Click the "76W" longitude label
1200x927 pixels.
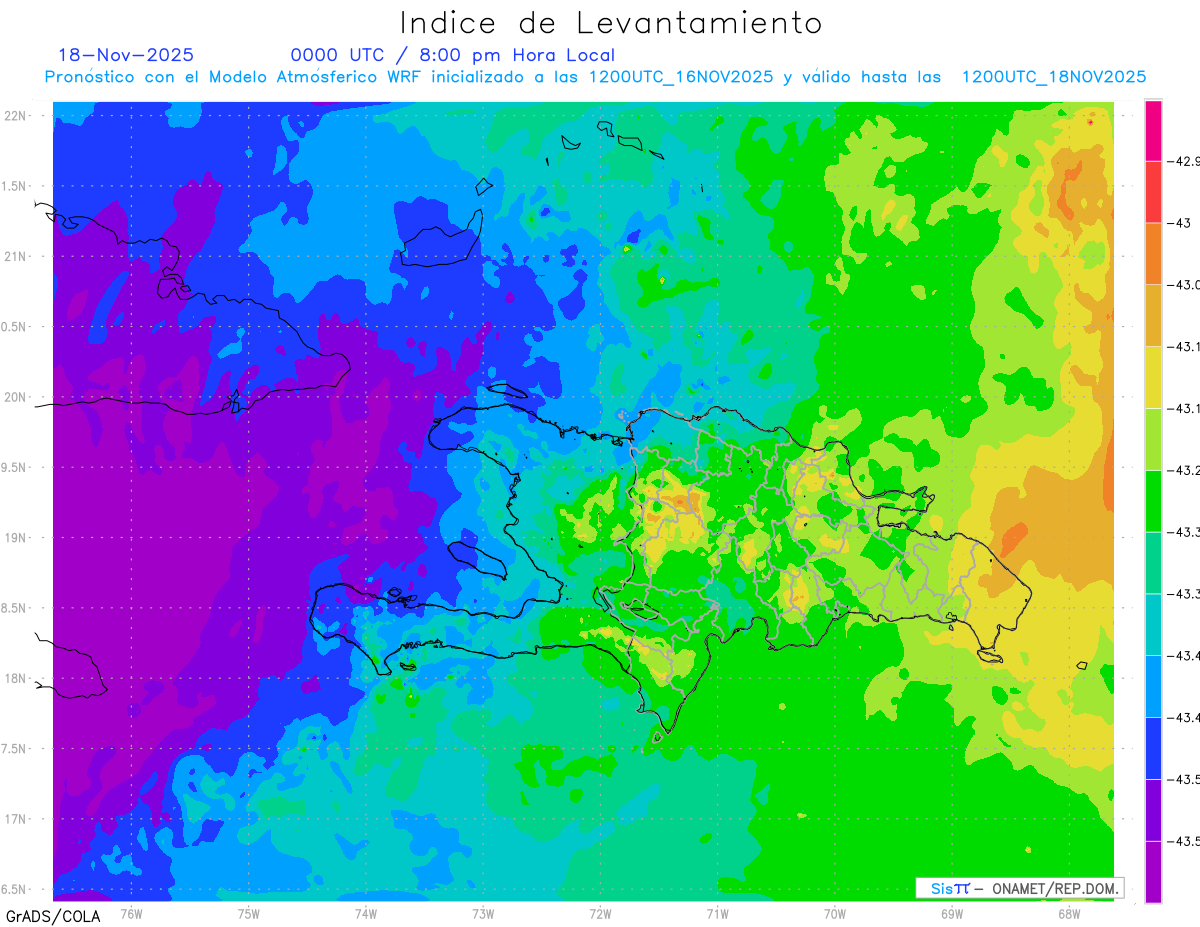point(131,913)
